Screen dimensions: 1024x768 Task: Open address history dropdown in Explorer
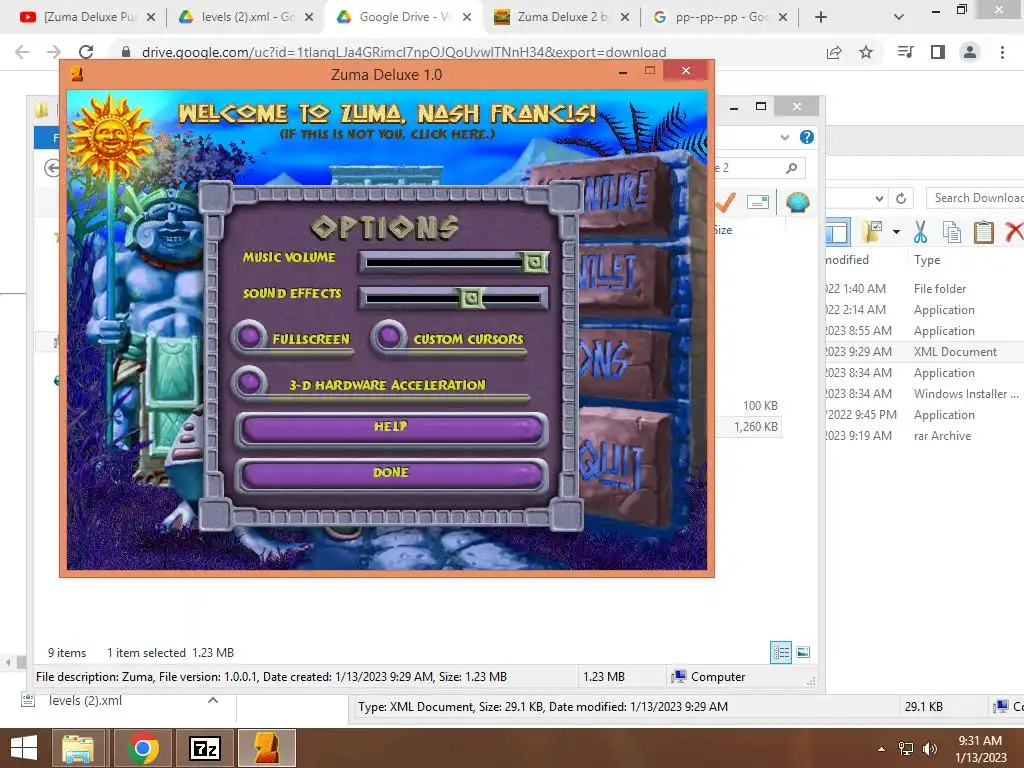tap(880, 199)
